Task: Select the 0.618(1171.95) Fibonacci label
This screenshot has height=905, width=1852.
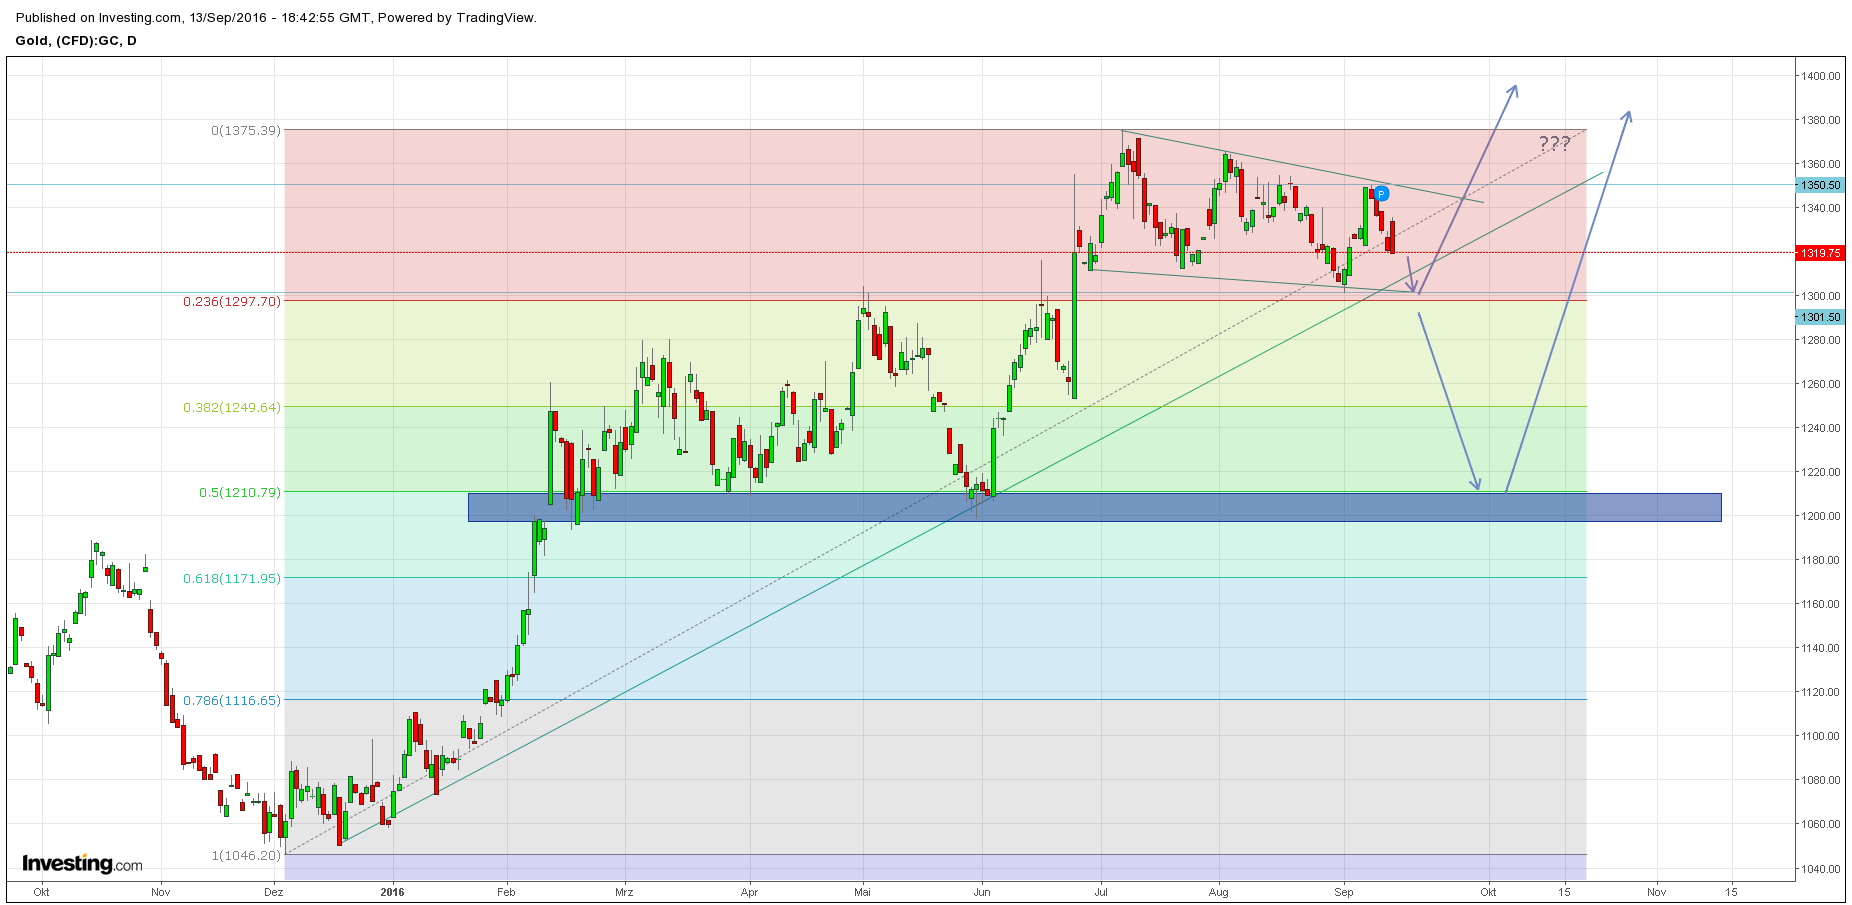Action: 232,578
